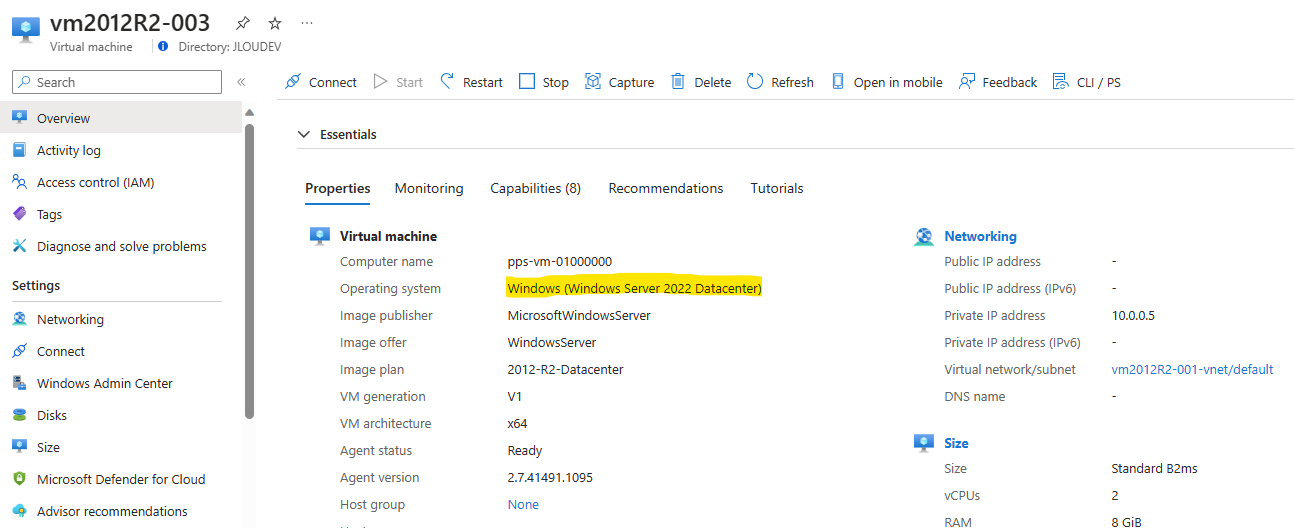Click the Open in mobile phone icon

coord(838,82)
